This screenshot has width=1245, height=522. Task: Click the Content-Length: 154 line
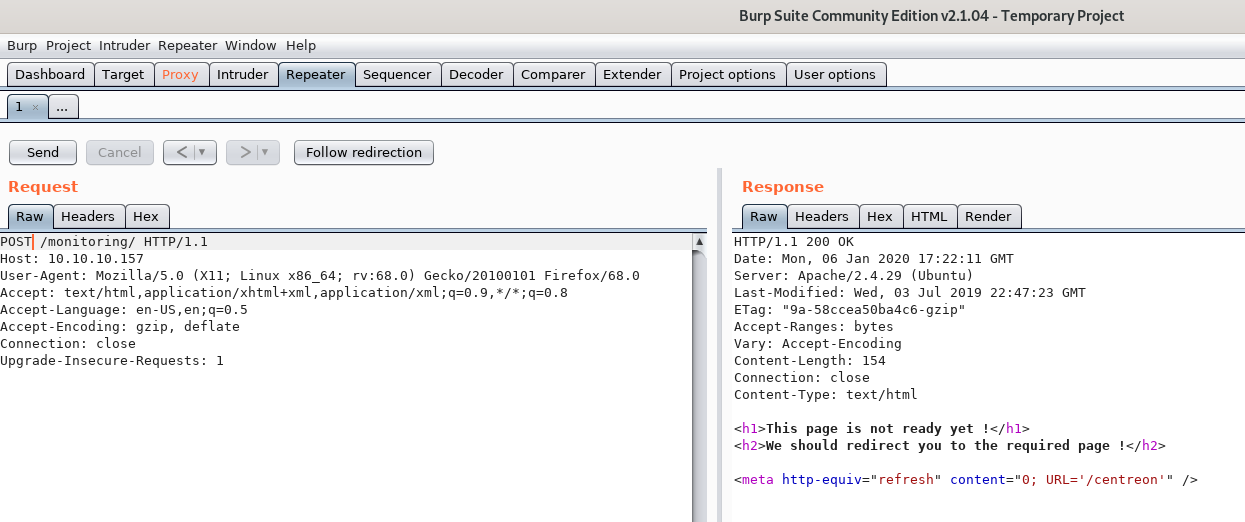(x=810, y=361)
